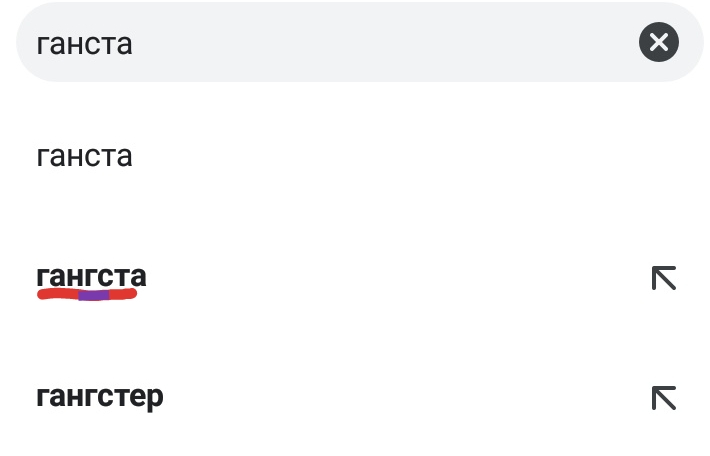Search for the bold "гангста" suggestion
This screenshot has width=710, height=456.
tap(91, 275)
